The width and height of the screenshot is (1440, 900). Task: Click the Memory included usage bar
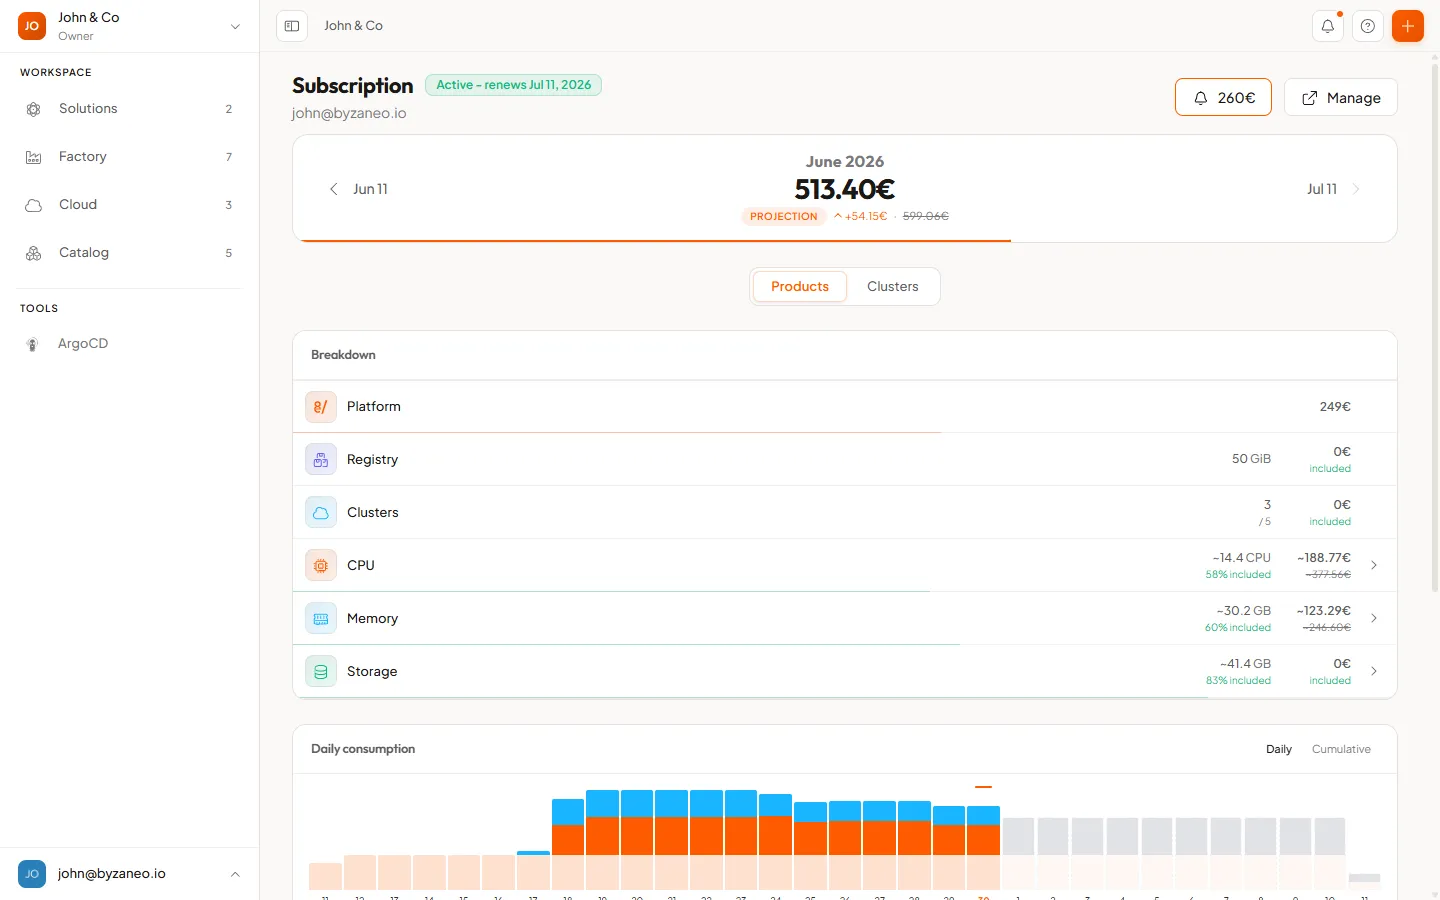627,645
